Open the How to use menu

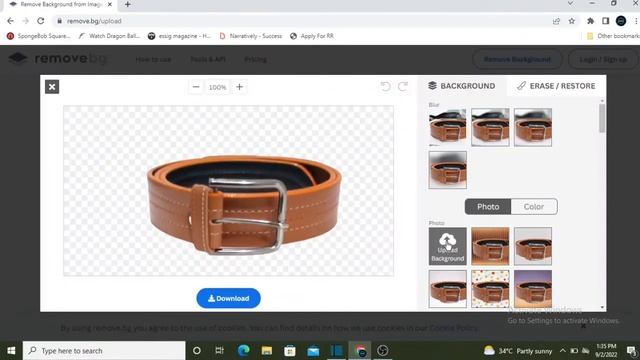(x=153, y=60)
